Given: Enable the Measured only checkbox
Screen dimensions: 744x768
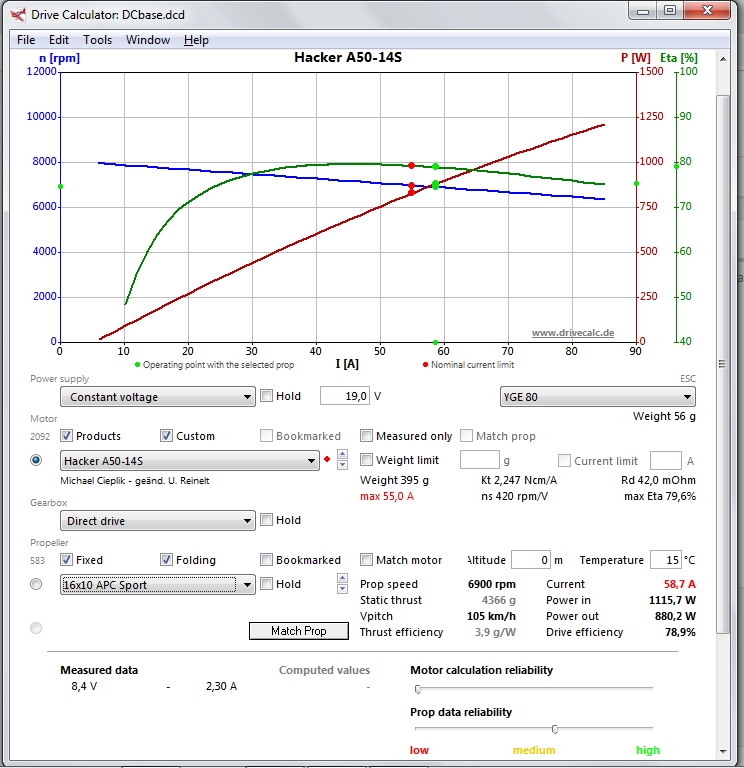Looking at the screenshot, I should [367, 436].
